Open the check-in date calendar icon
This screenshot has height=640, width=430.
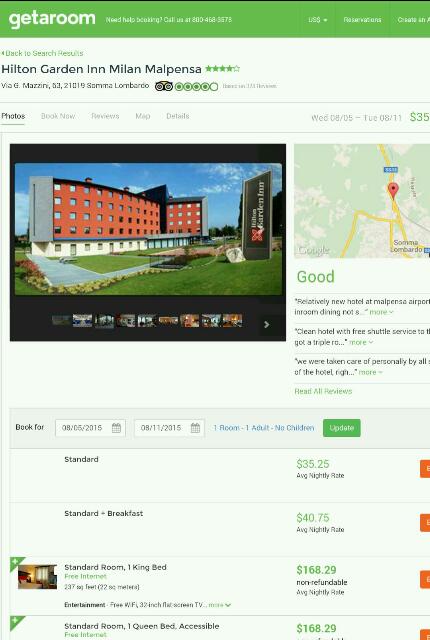(x=116, y=428)
